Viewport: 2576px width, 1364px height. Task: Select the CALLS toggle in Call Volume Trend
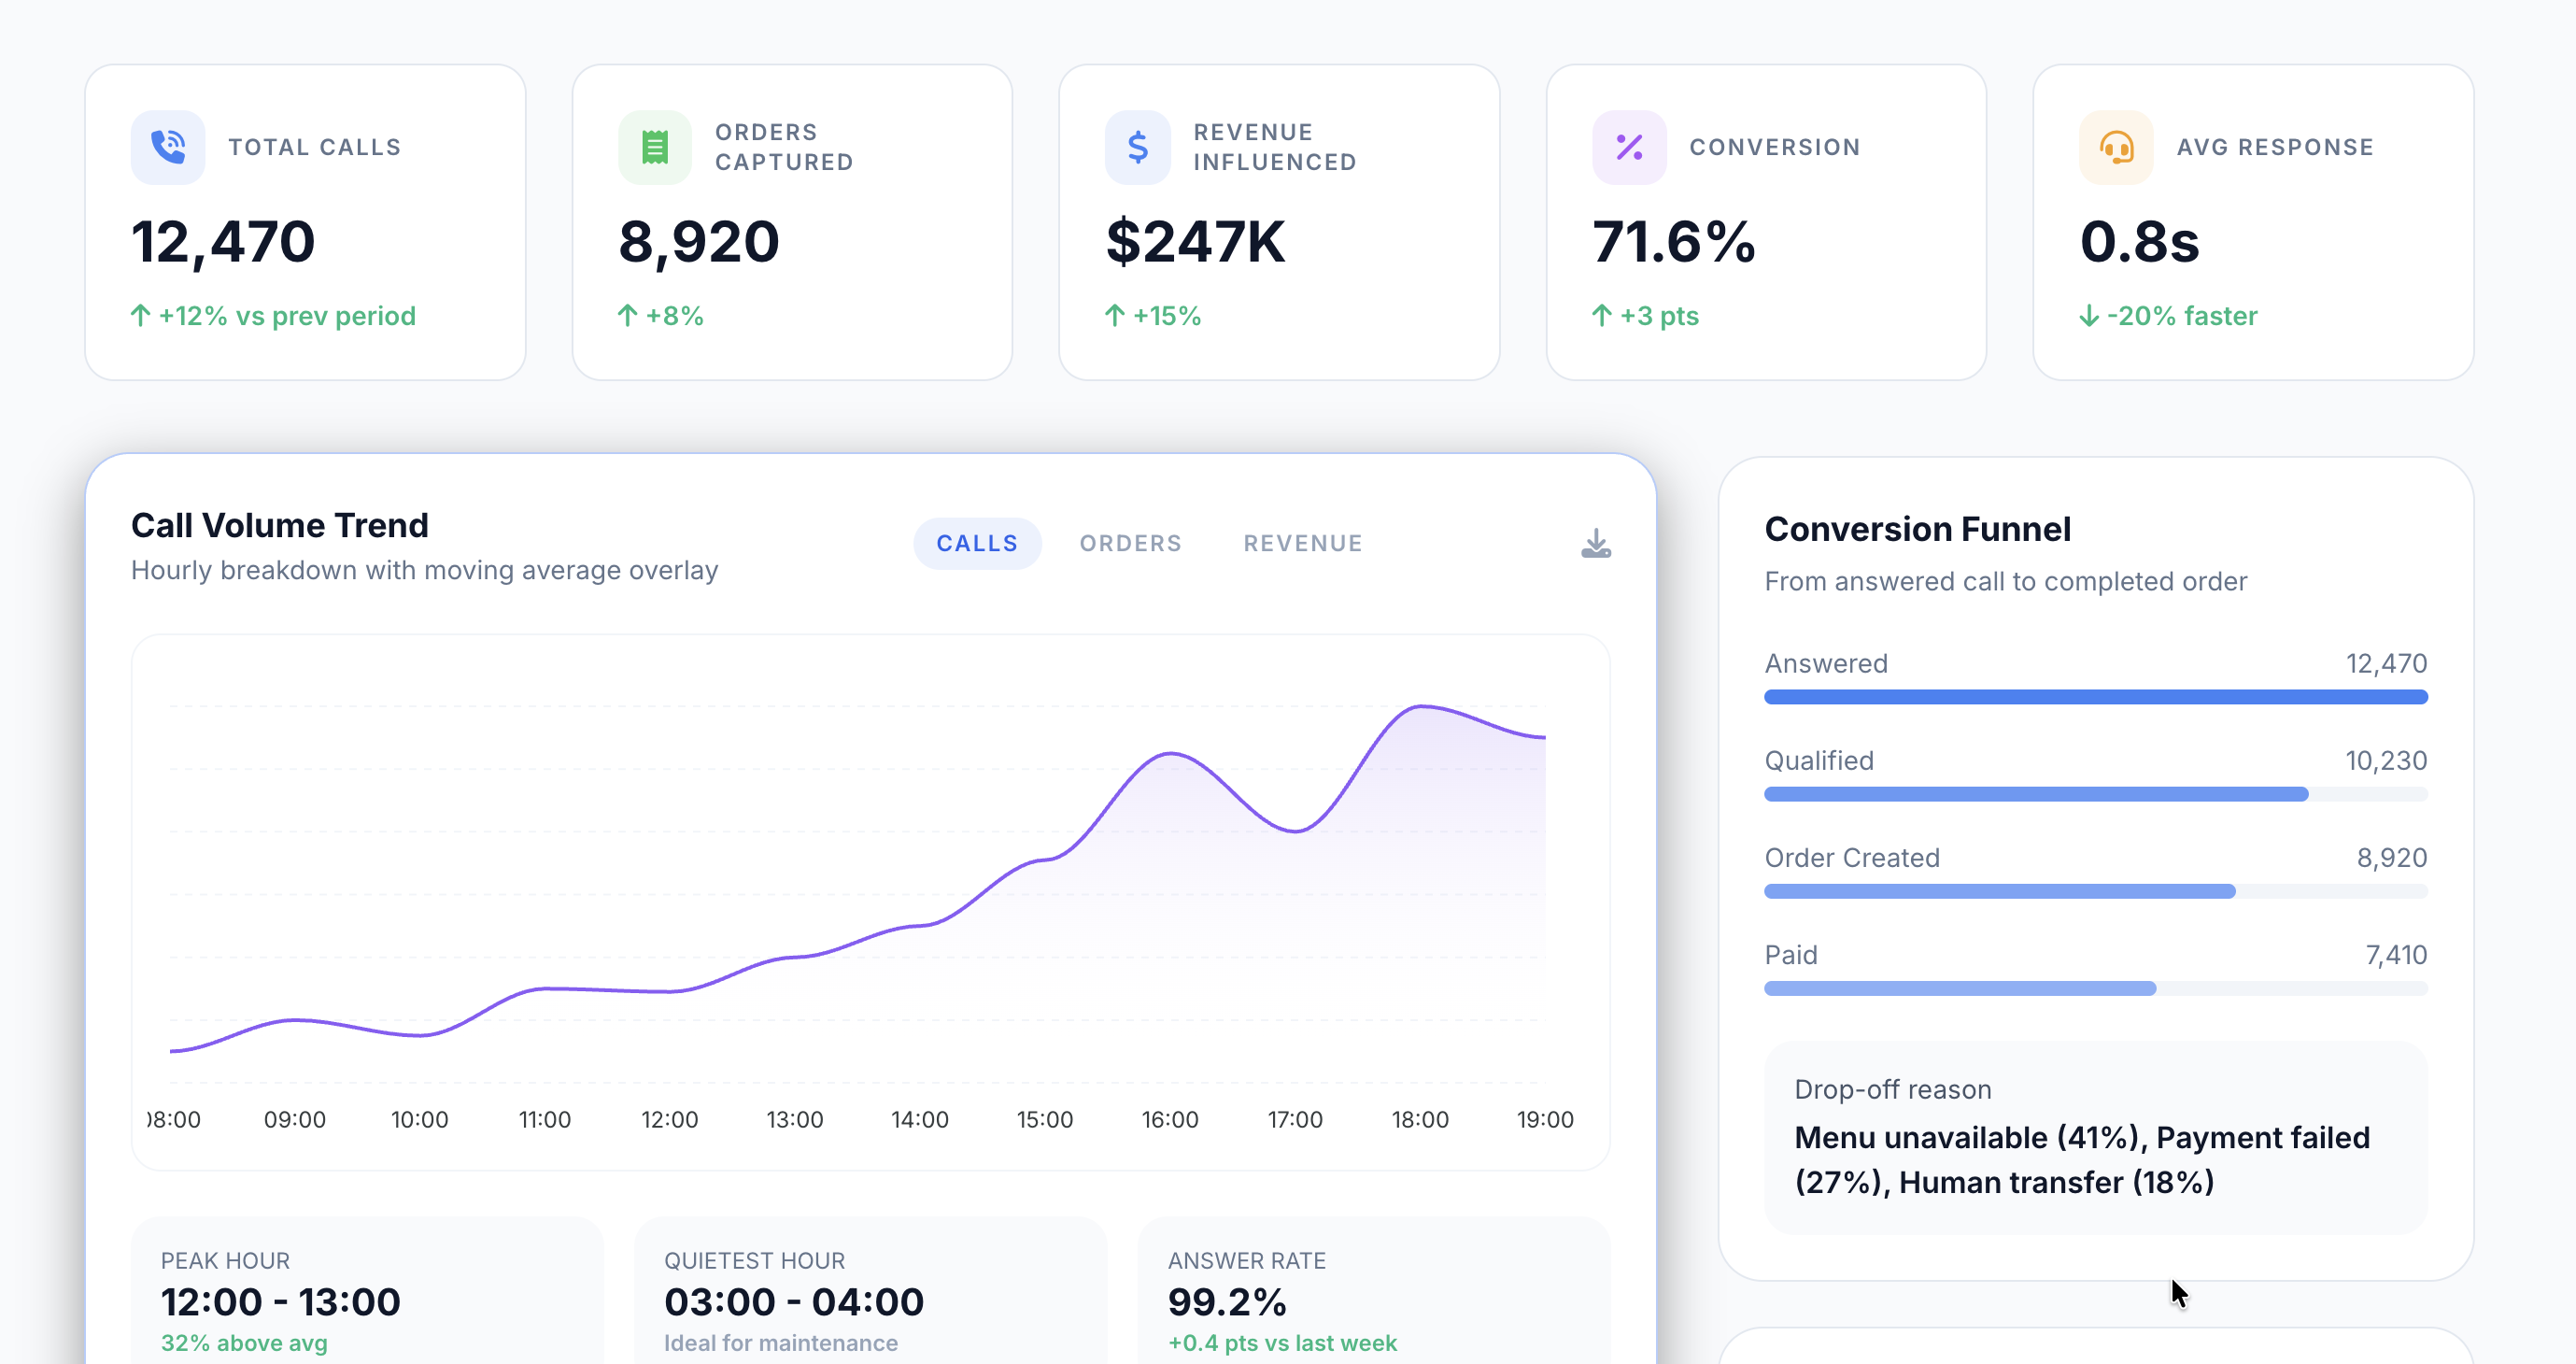[x=977, y=543]
